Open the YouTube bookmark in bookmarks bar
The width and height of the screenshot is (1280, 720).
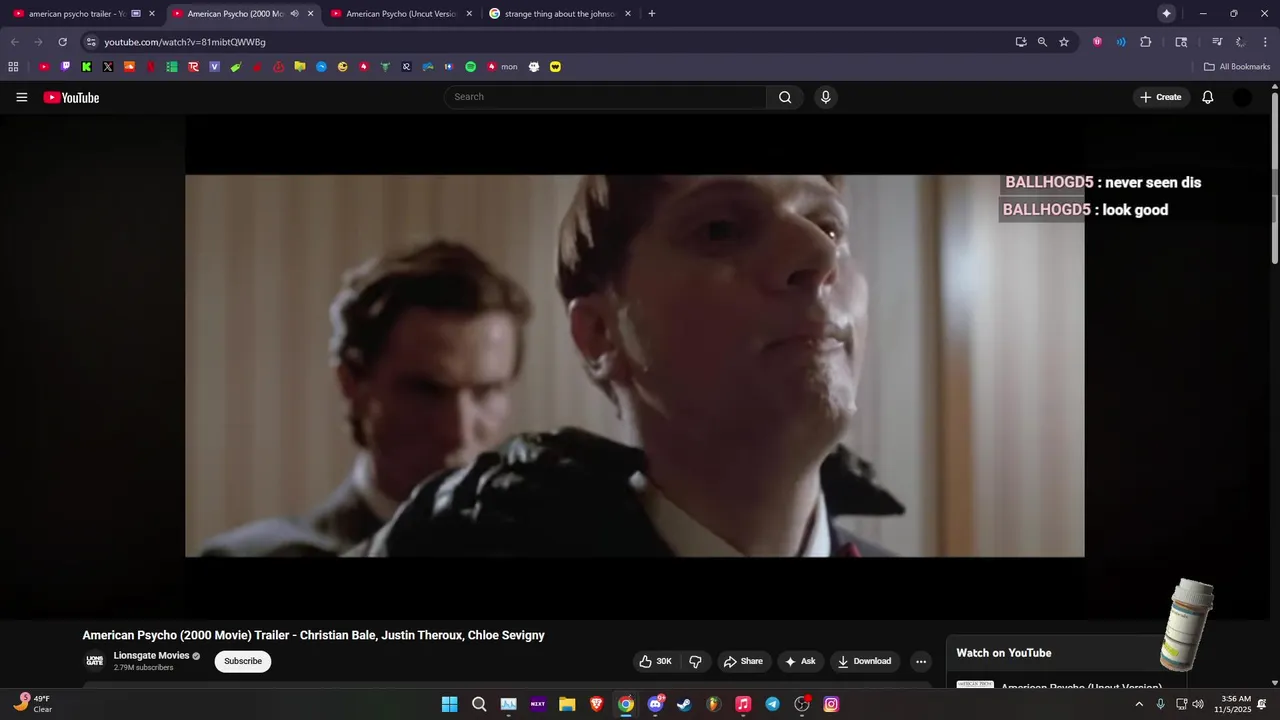point(44,67)
